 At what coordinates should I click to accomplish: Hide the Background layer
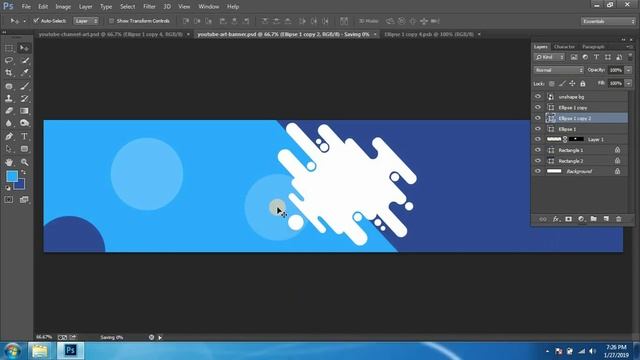click(x=538, y=171)
